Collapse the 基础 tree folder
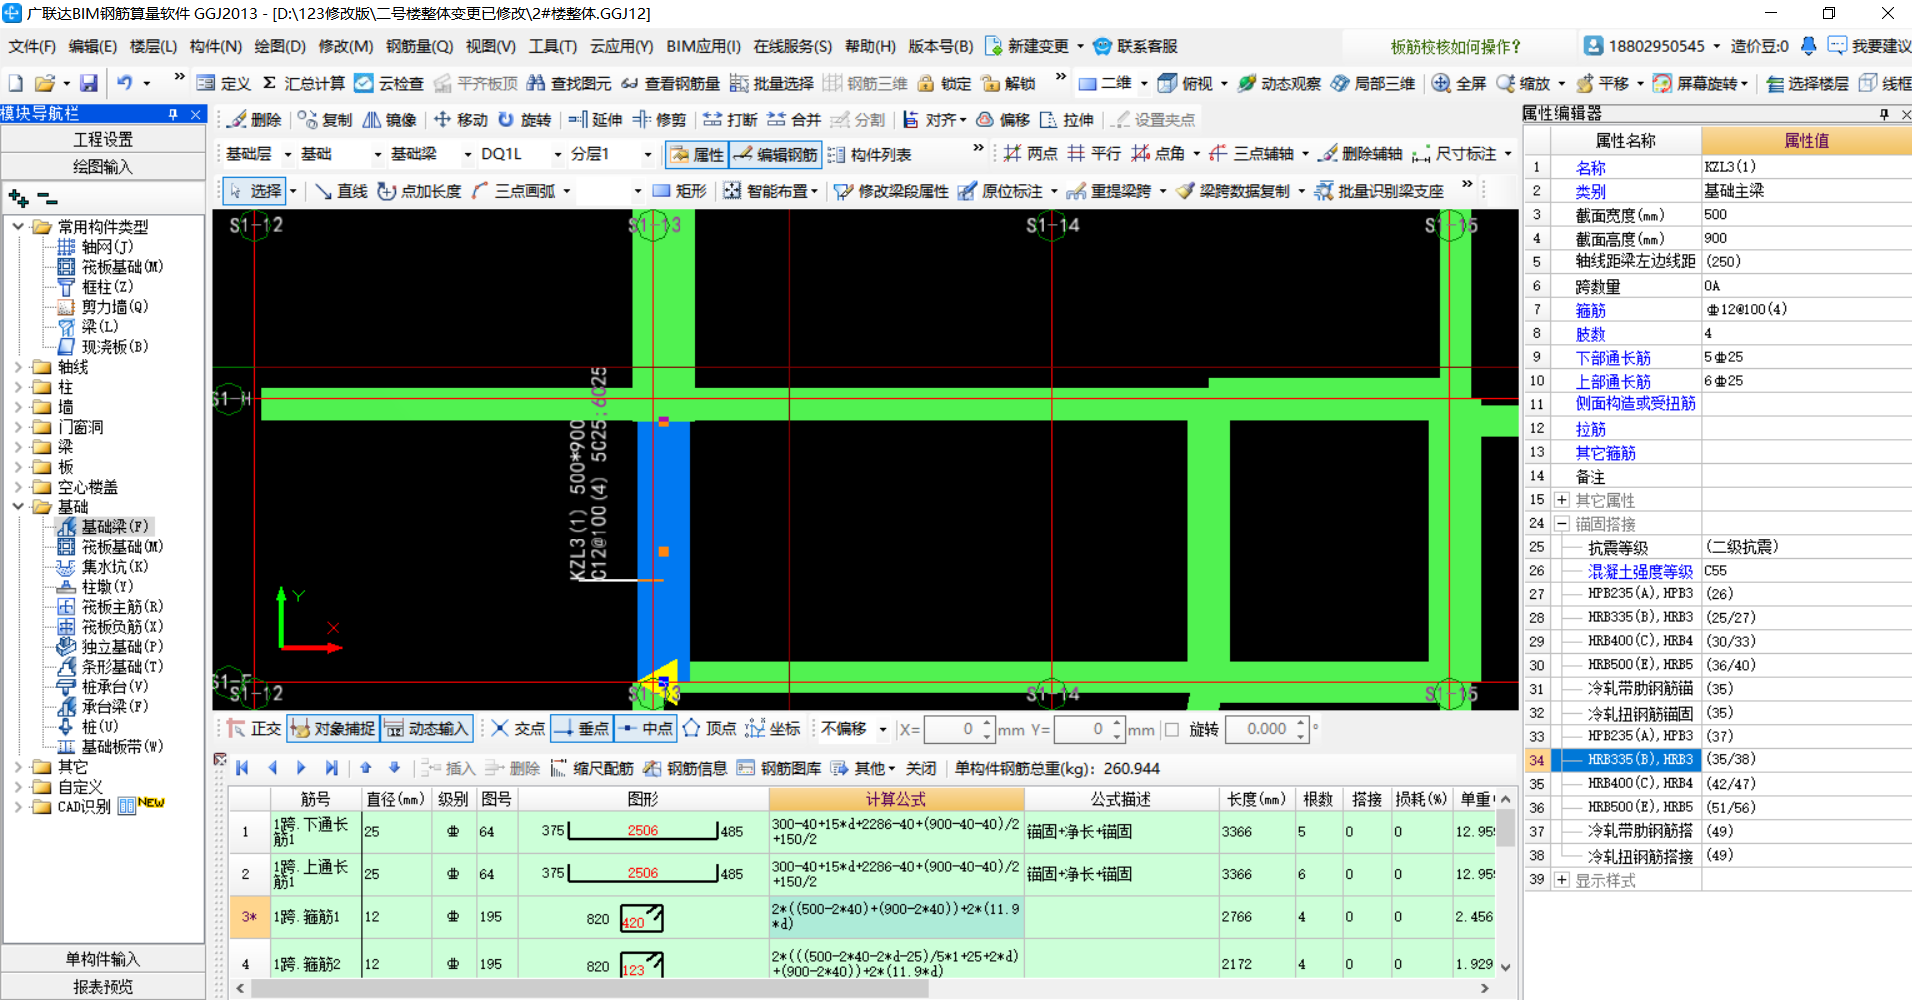The image size is (1912, 1000). pyautogui.click(x=18, y=507)
